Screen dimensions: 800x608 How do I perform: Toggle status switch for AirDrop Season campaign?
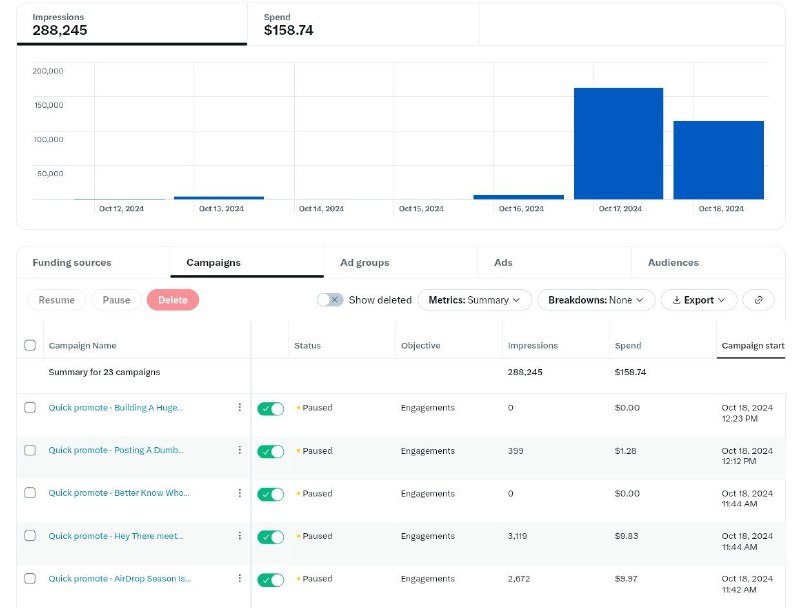pyautogui.click(x=270, y=580)
